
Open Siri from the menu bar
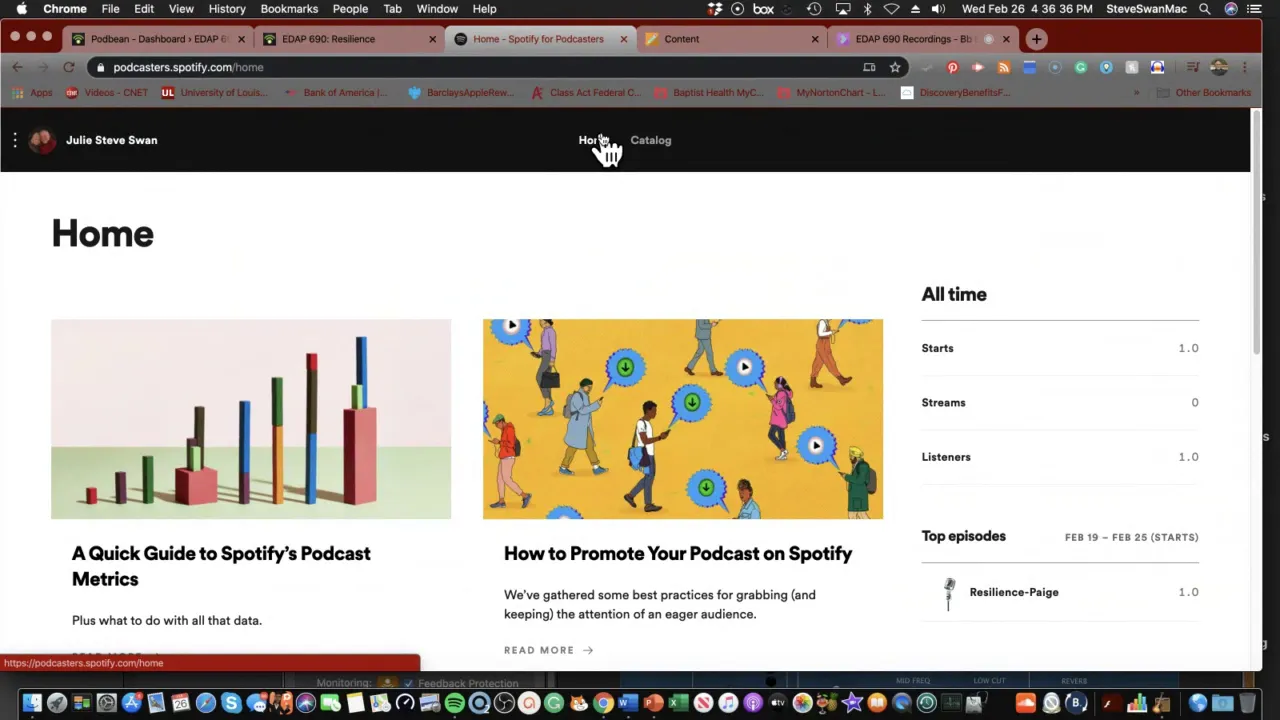click(1231, 9)
